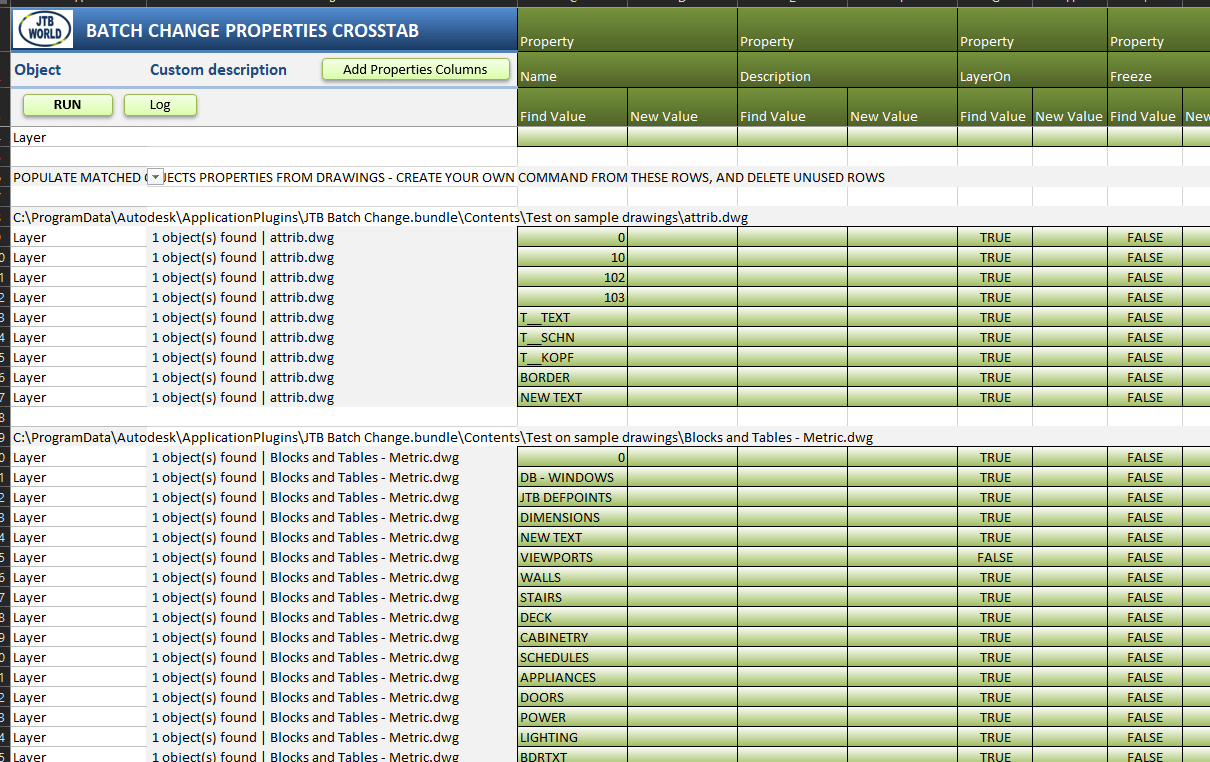The height and width of the screenshot is (762, 1210).
Task: Select the T__KOPF layer name cell
Action: click(572, 357)
